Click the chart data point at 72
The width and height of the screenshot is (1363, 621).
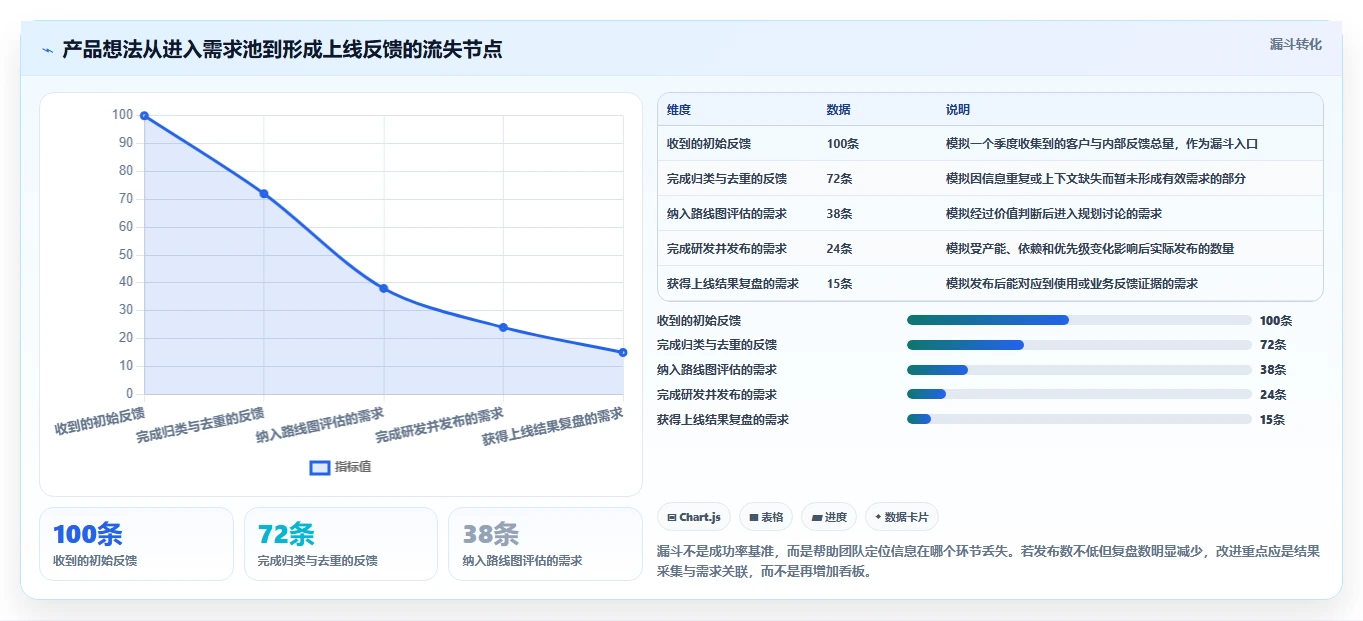pos(264,194)
